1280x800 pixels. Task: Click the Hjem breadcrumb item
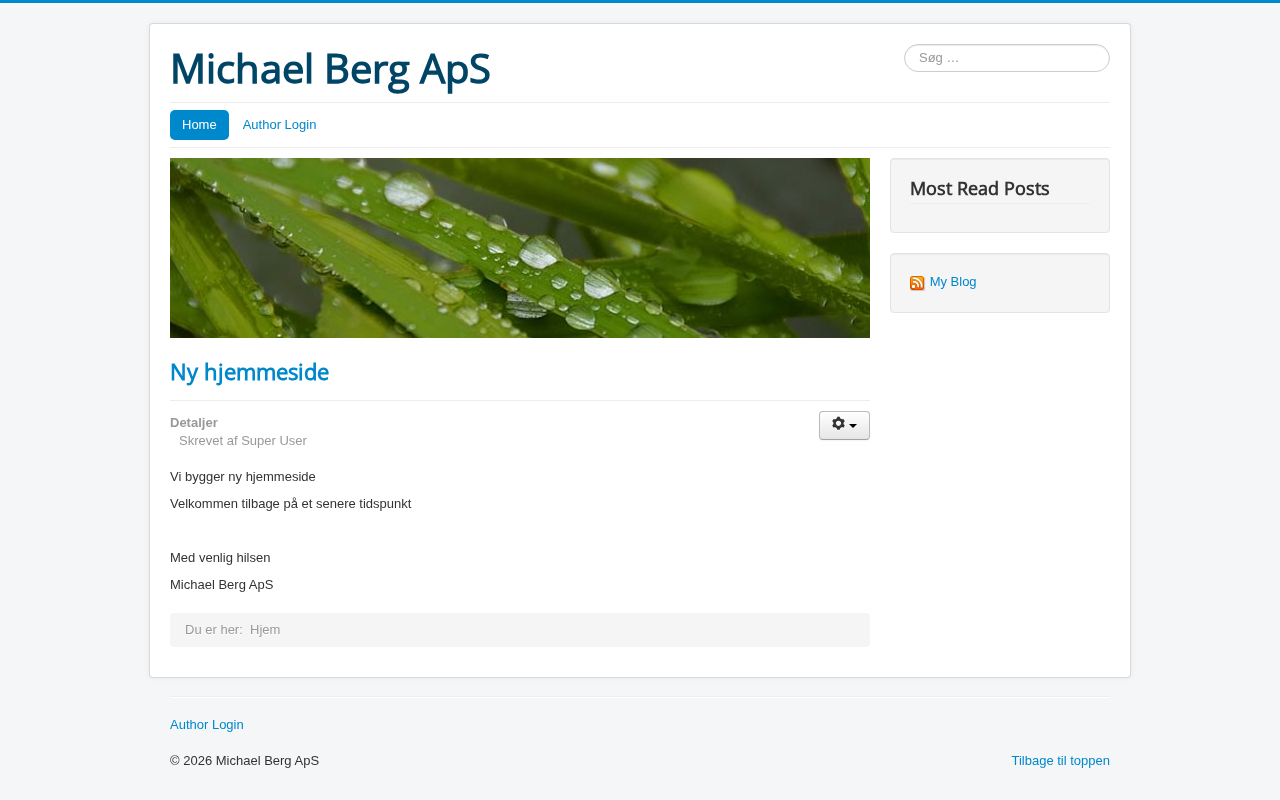[x=265, y=629]
